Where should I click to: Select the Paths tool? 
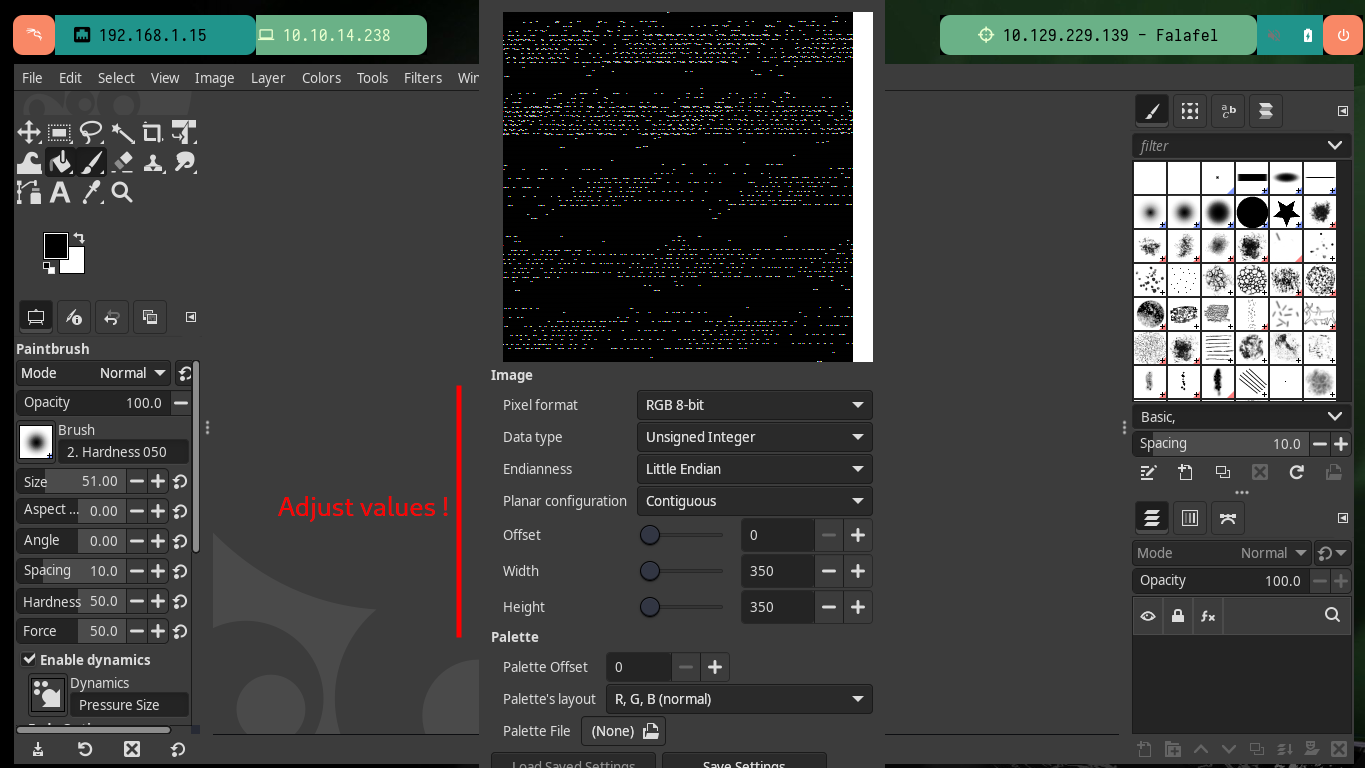coord(29,192)
